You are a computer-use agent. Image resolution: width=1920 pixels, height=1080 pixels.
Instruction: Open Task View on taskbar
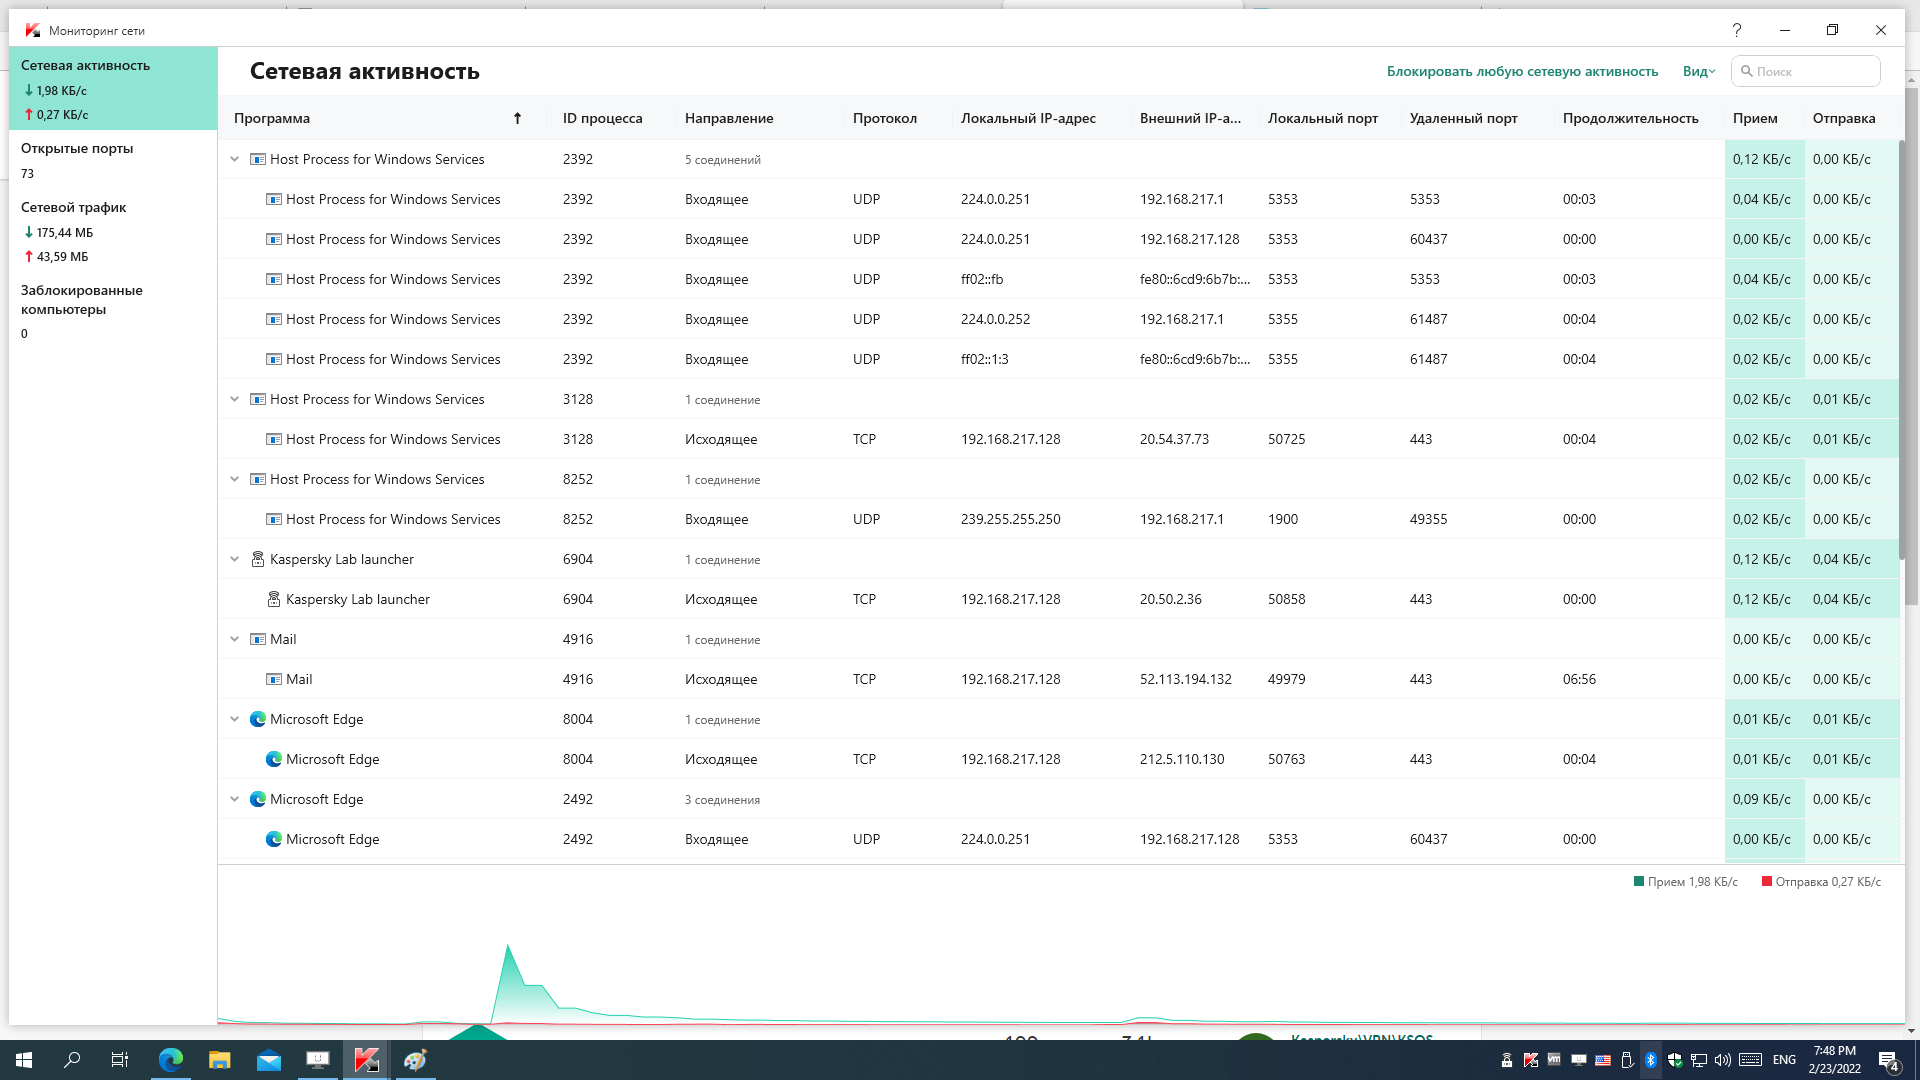pyautogui.click(x=120, y=1060)
